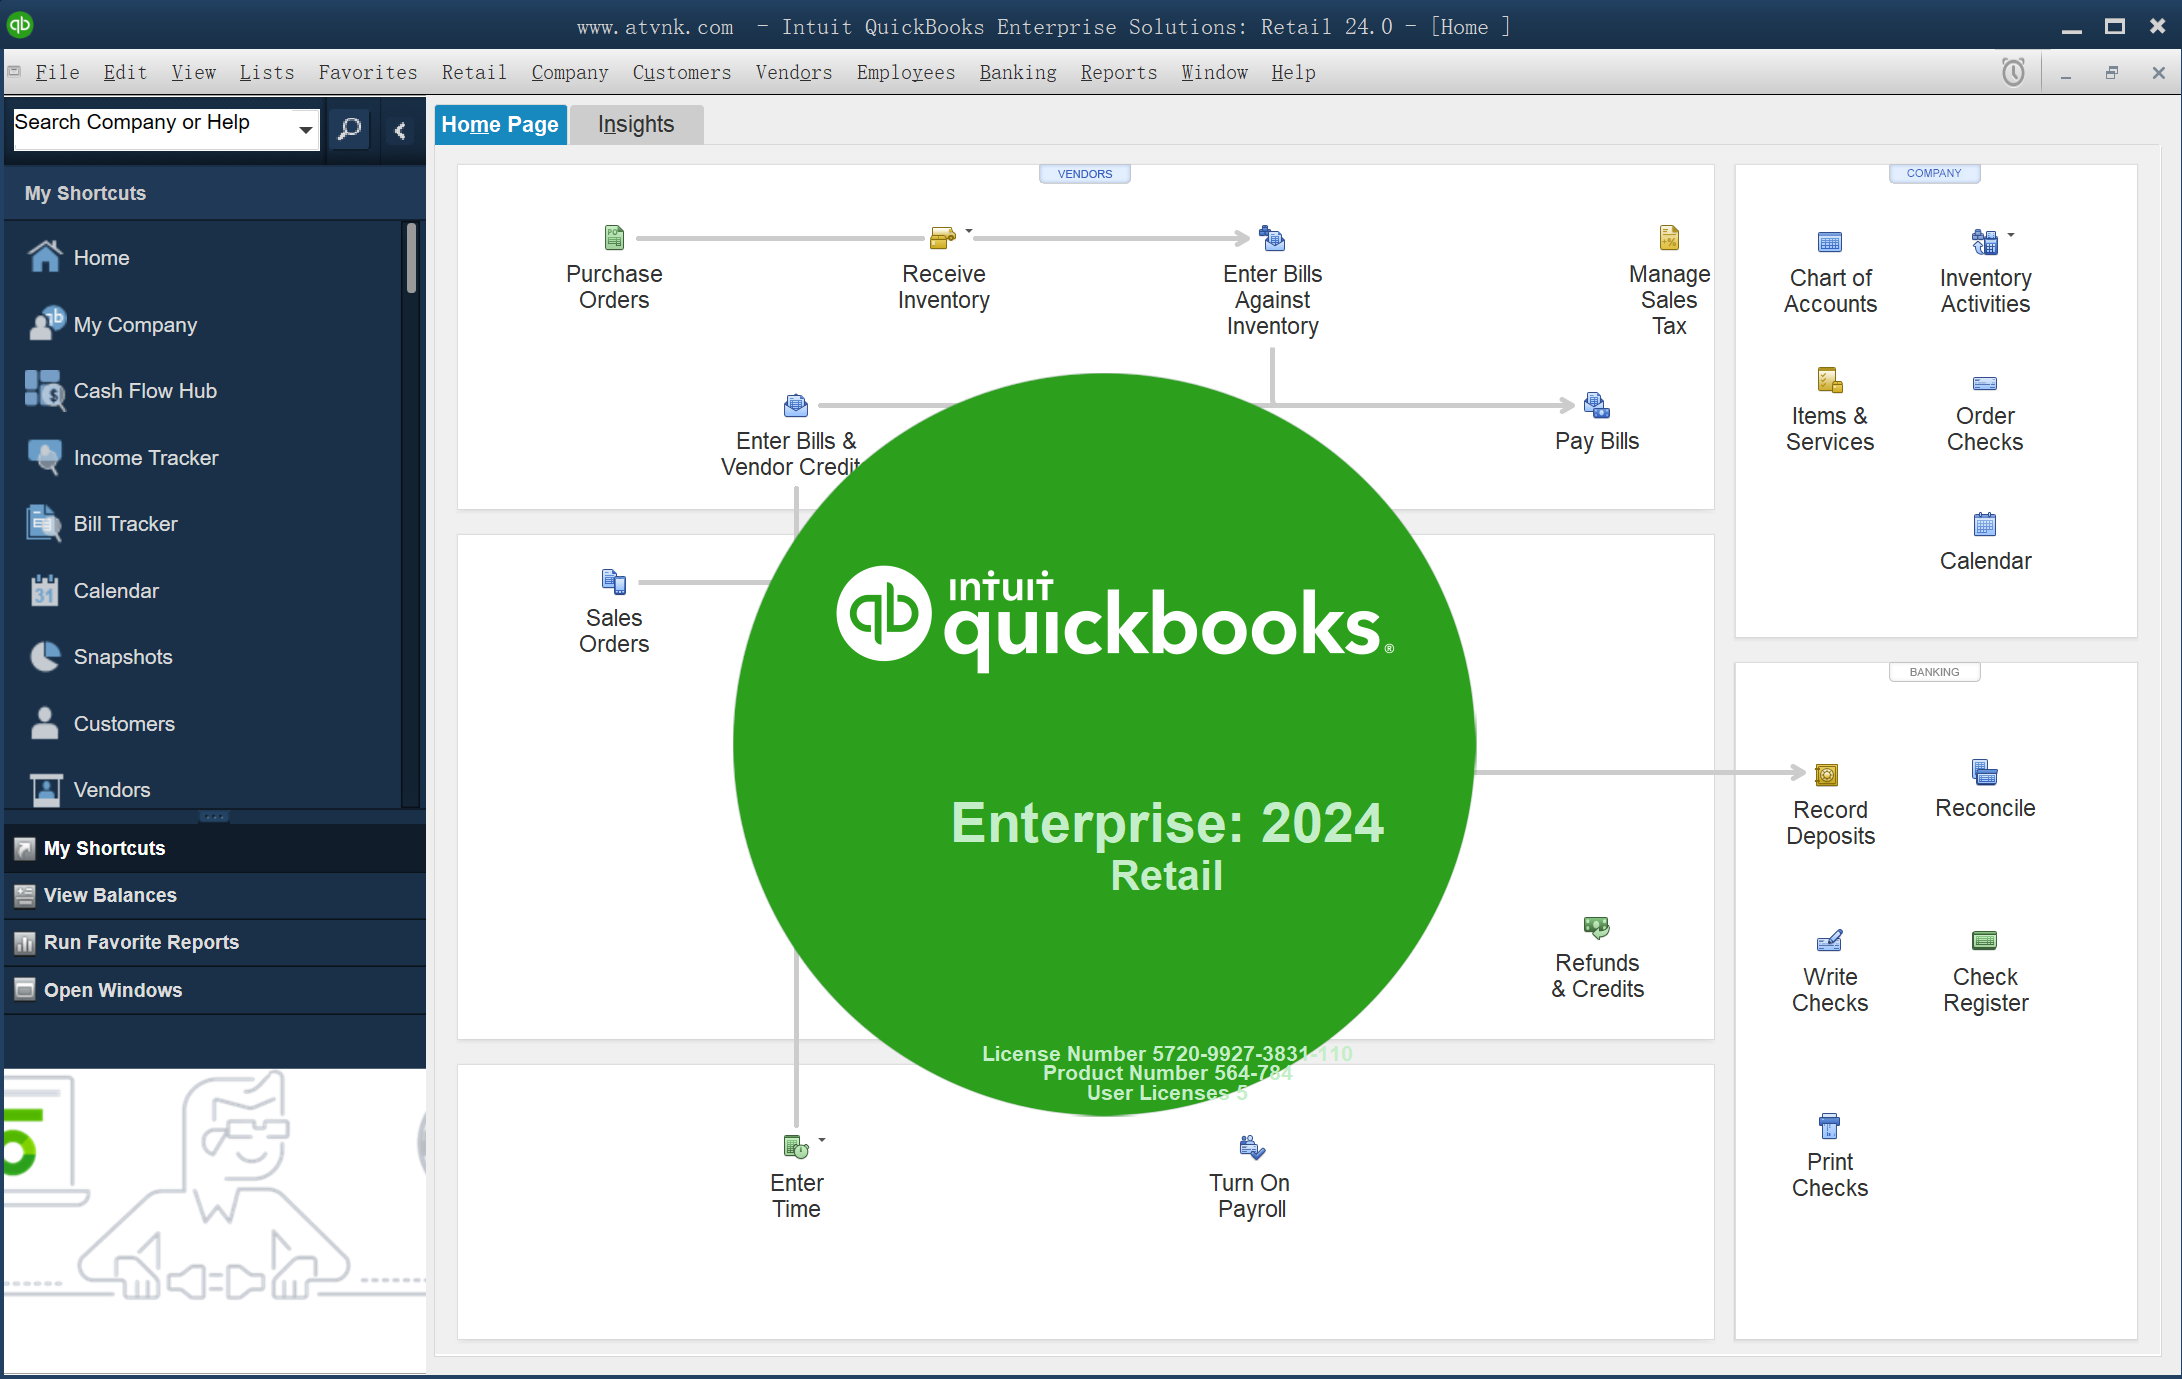2182x1379 pixels.
Task: Open Manage Sales Tax icon
Action: point(1669,238)
